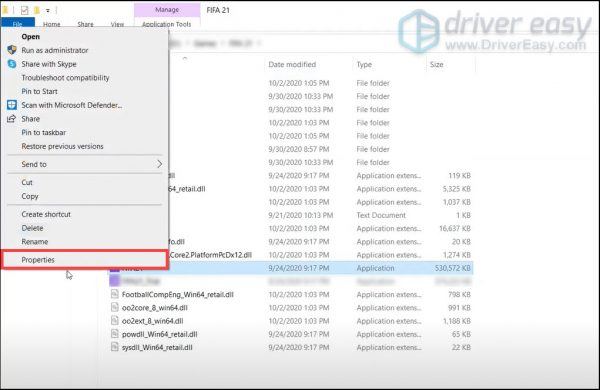Choose Restore previous versions
The width and height of the screenshot is (600, 390).
point(62,146)
